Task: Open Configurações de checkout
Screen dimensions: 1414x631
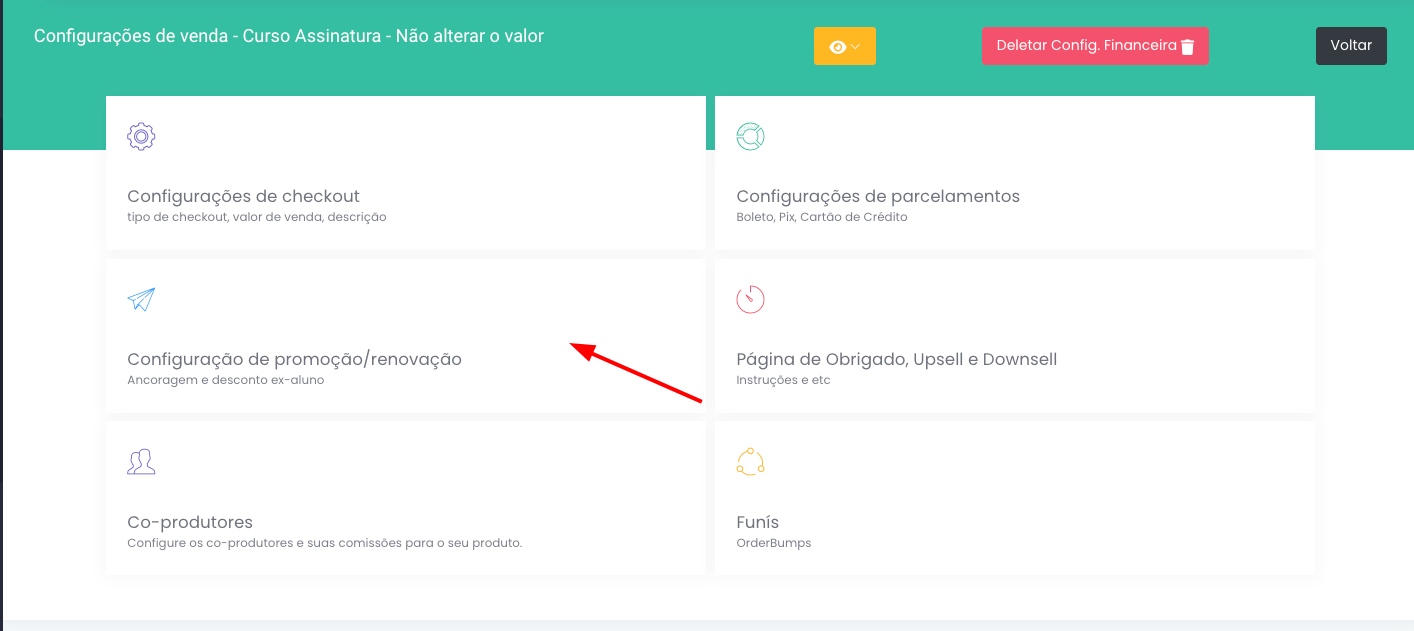Action: 243,196
